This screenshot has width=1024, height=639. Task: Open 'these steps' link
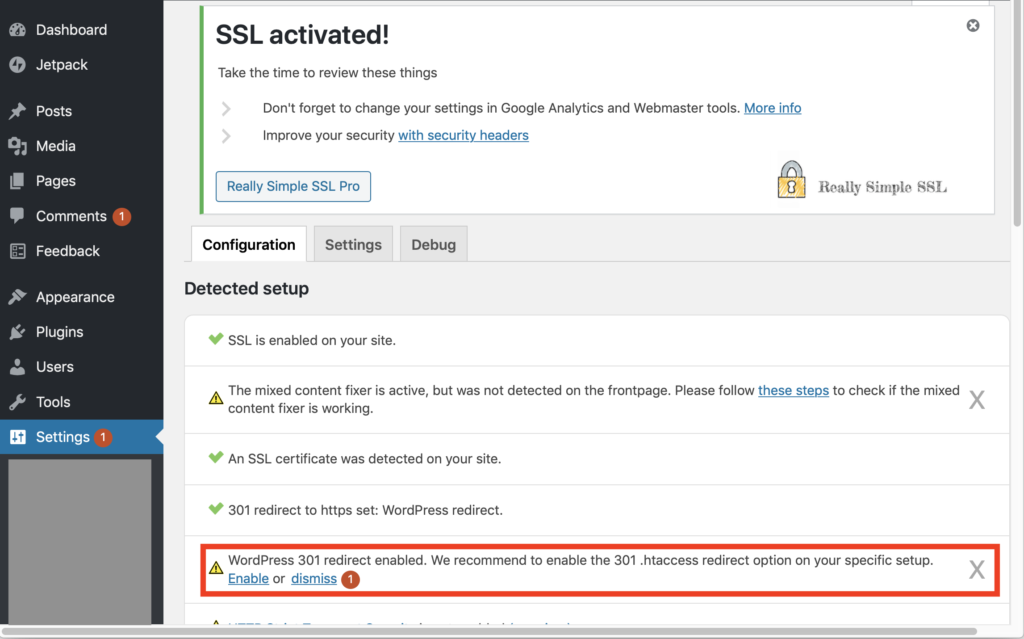(793, 390)
